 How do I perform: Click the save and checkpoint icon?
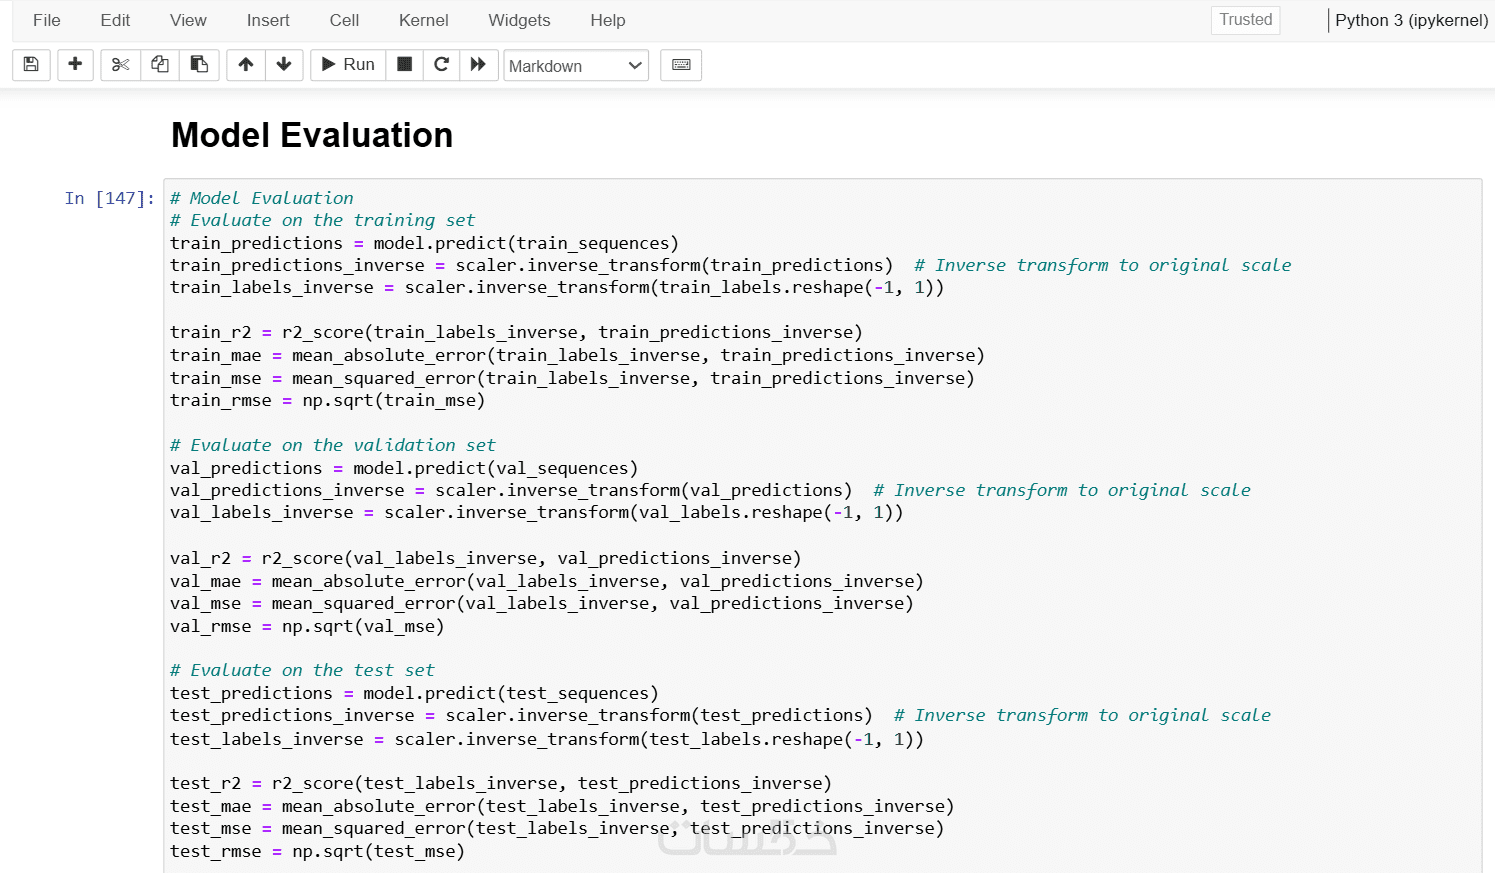pyautogui.click(x=31, y=65)
